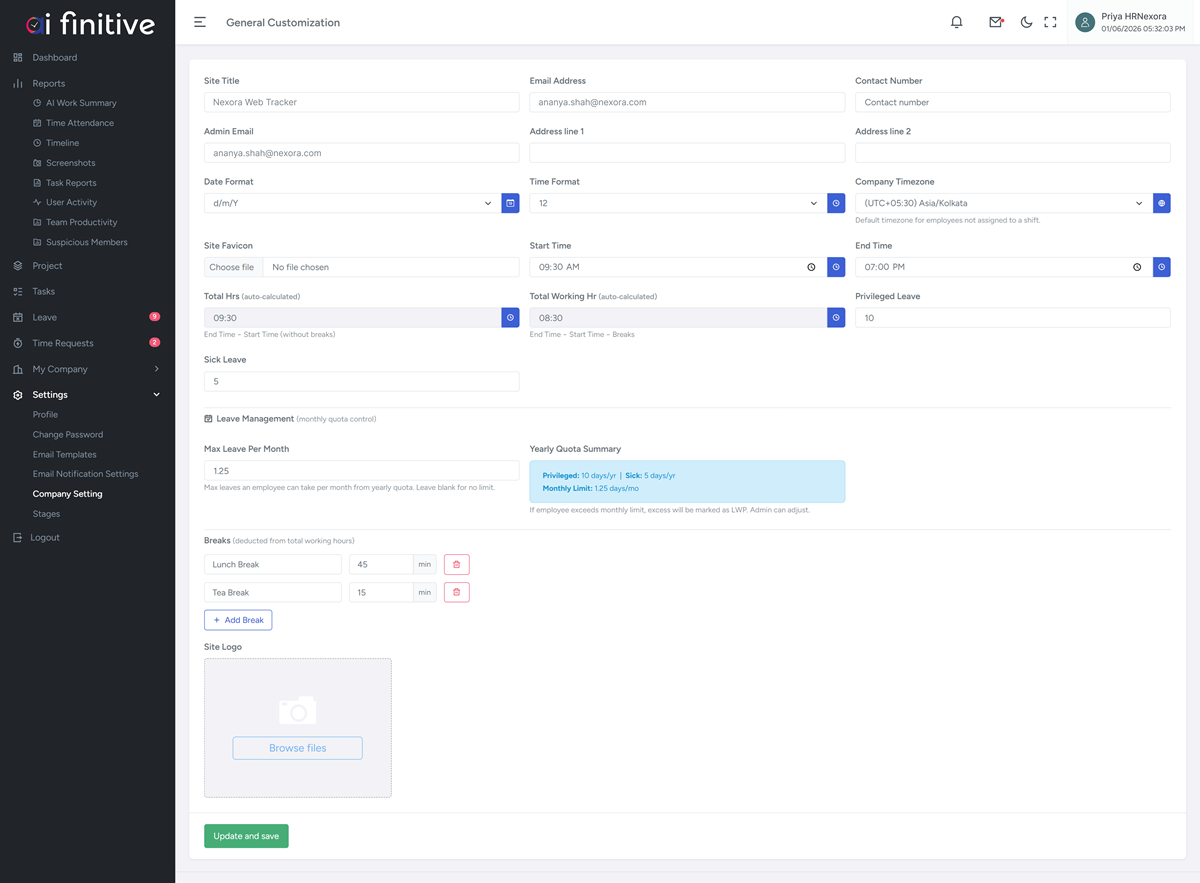Open Time Requests in the sidebar
This screenshot has width=1200, height=883.
click(x=87, y=343)
